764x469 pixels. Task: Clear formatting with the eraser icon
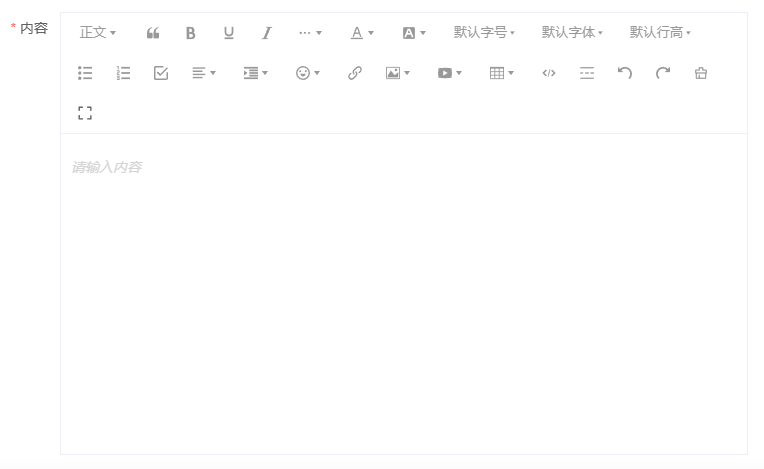point(701,73)
